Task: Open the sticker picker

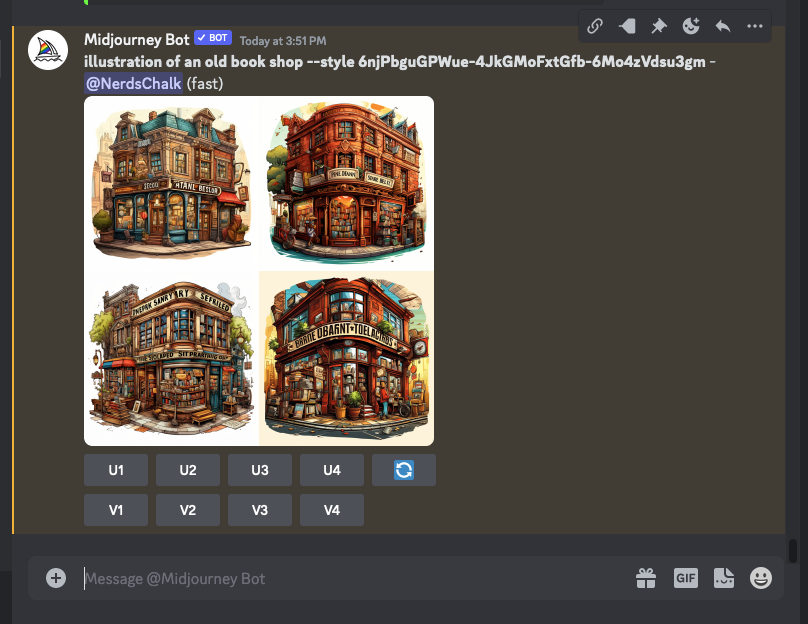Action: [x=723, y=578]
